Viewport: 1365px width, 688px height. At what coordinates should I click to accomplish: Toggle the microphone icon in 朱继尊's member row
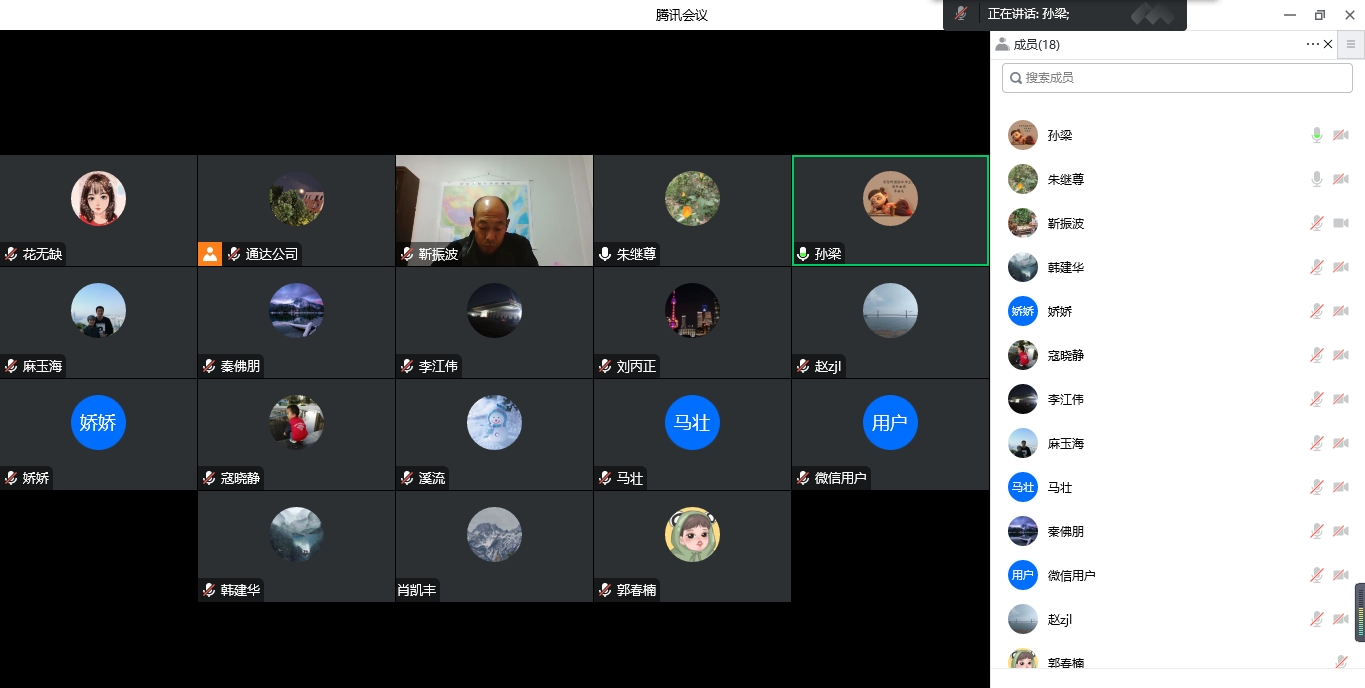pyautogui.click(x=1317, y=179)
